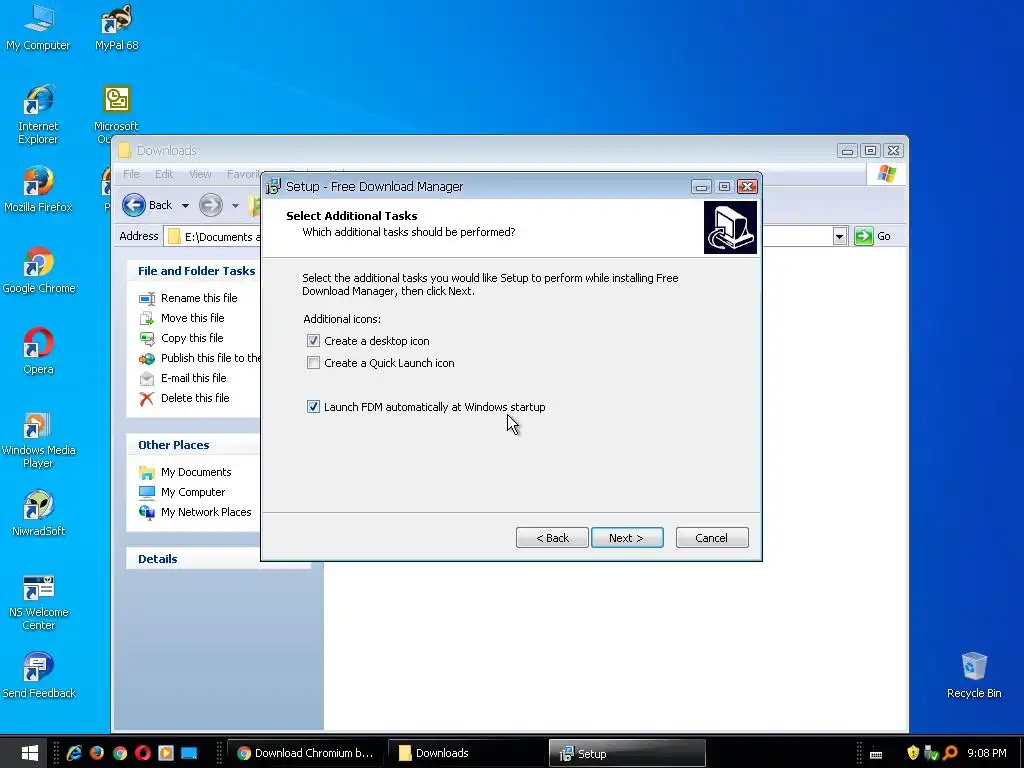The width and height of the screenshot is (1024, 768).
Task: Enable Create a Quick Launch icon
Action: [x=313, y=363]
